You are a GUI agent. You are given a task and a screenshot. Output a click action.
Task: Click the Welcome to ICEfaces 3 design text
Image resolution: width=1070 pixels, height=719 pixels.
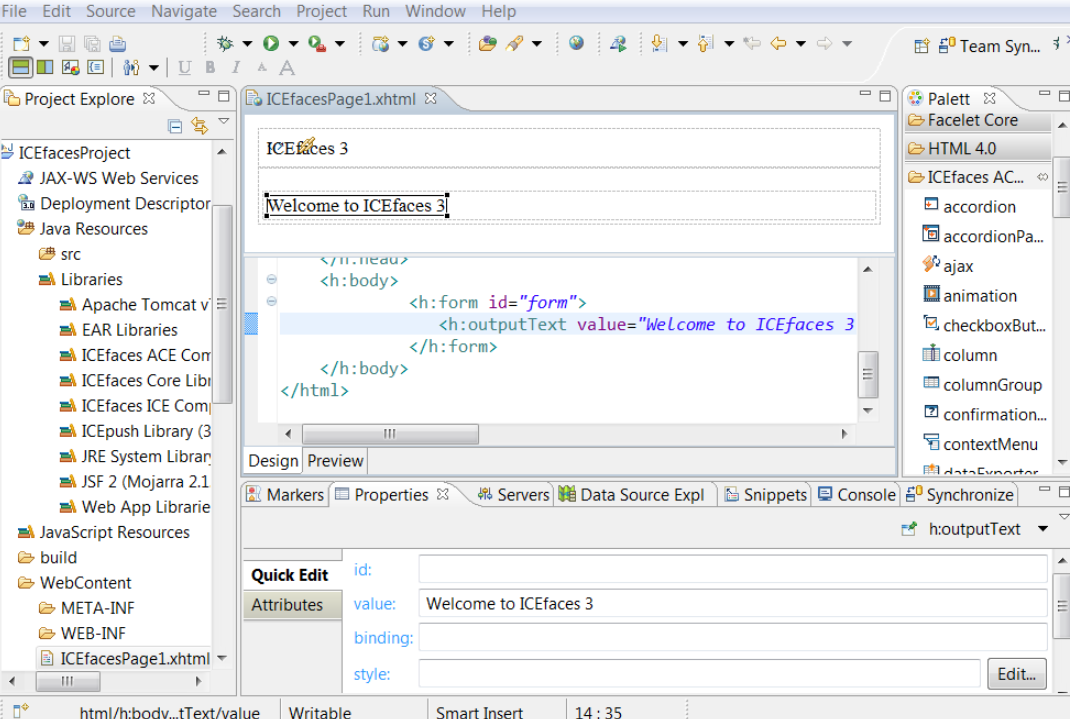point(356,205)
